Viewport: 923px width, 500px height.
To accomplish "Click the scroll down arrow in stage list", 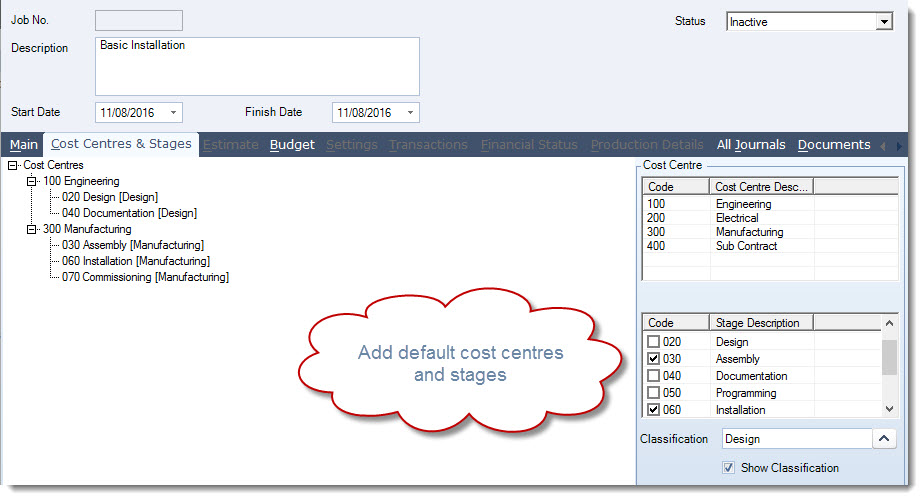I will point(889,409).
